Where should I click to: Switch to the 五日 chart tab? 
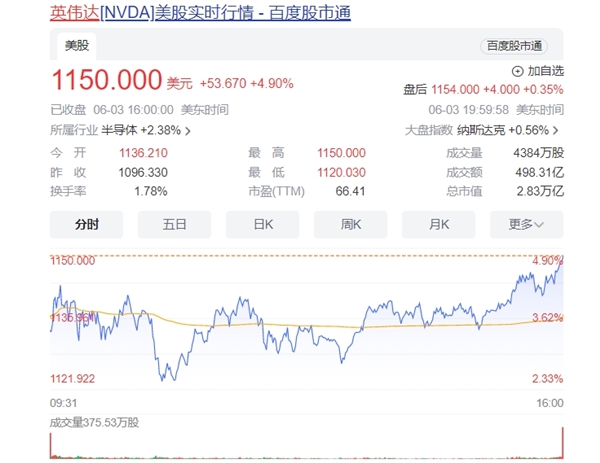pos(174,224)
